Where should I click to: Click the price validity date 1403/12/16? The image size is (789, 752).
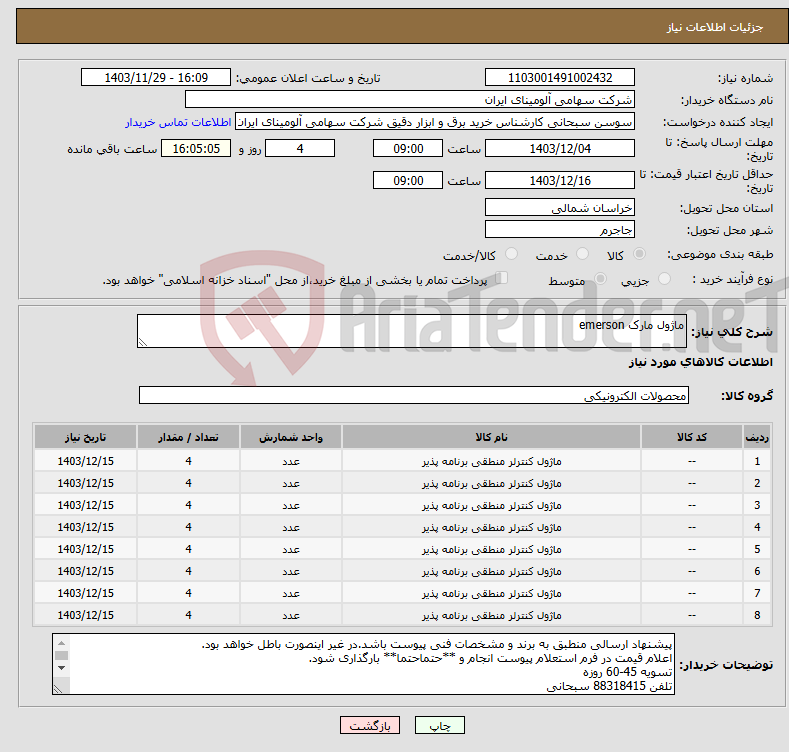(x=560, y=180)
